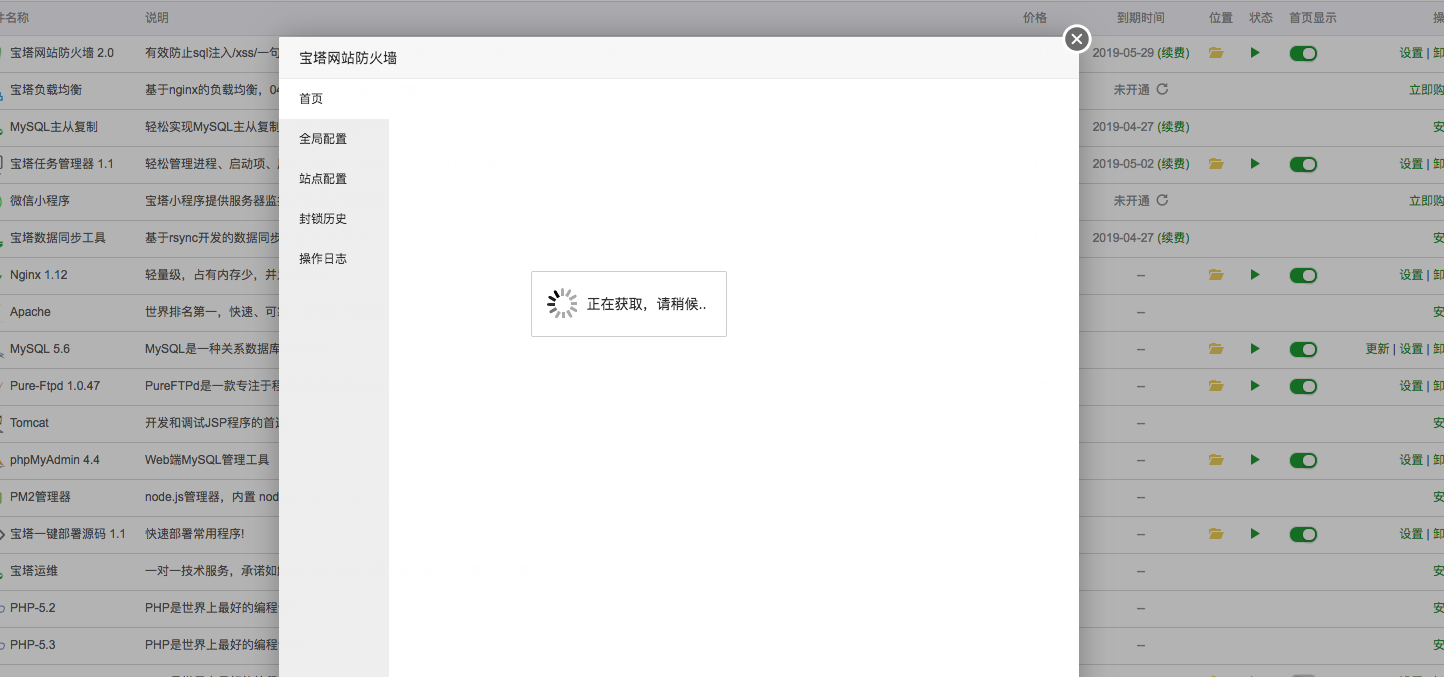Click 更新 for MySQL 5.6 row

point(1377,349)
